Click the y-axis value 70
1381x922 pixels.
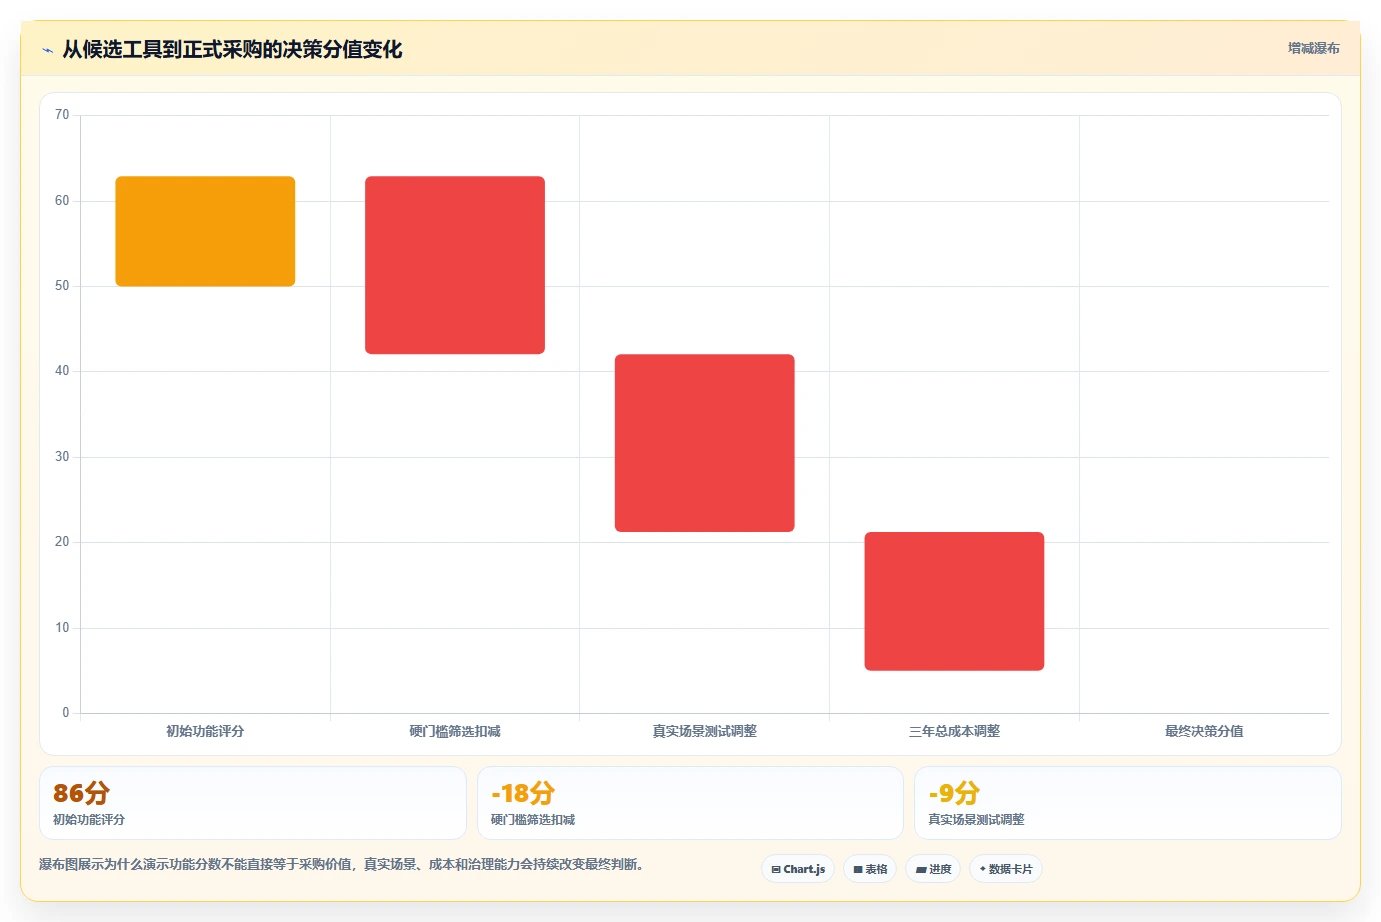(x=62, y=115)
